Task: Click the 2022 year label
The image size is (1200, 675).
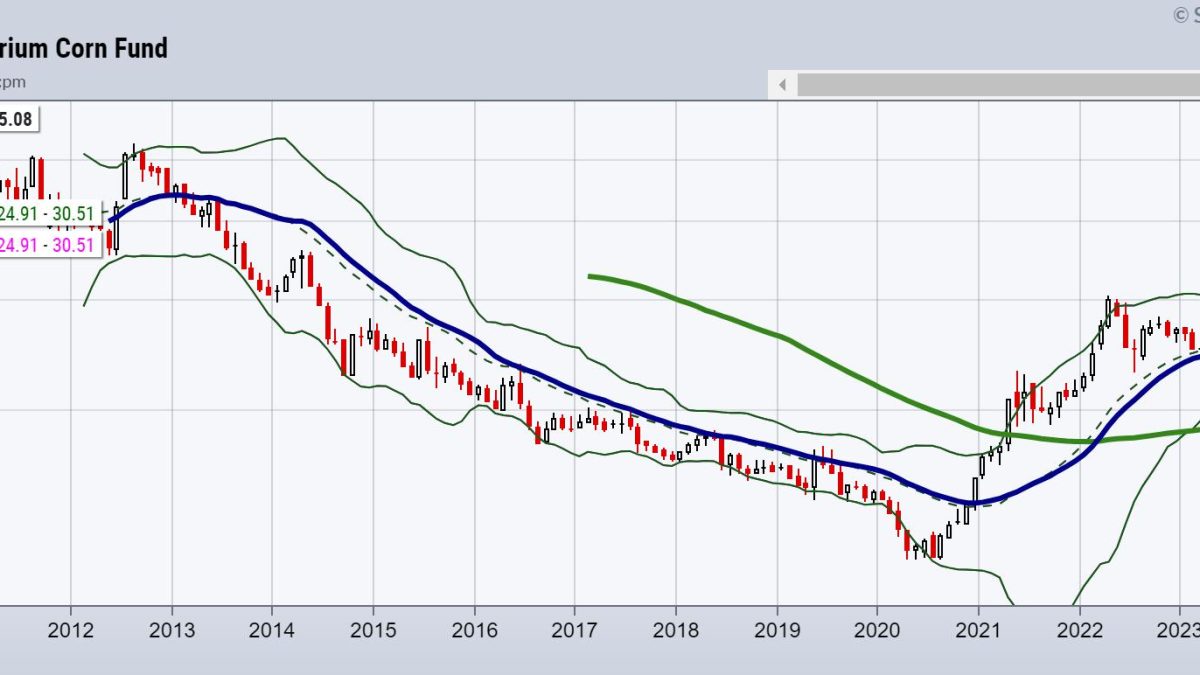Action: coord(1078,630)
